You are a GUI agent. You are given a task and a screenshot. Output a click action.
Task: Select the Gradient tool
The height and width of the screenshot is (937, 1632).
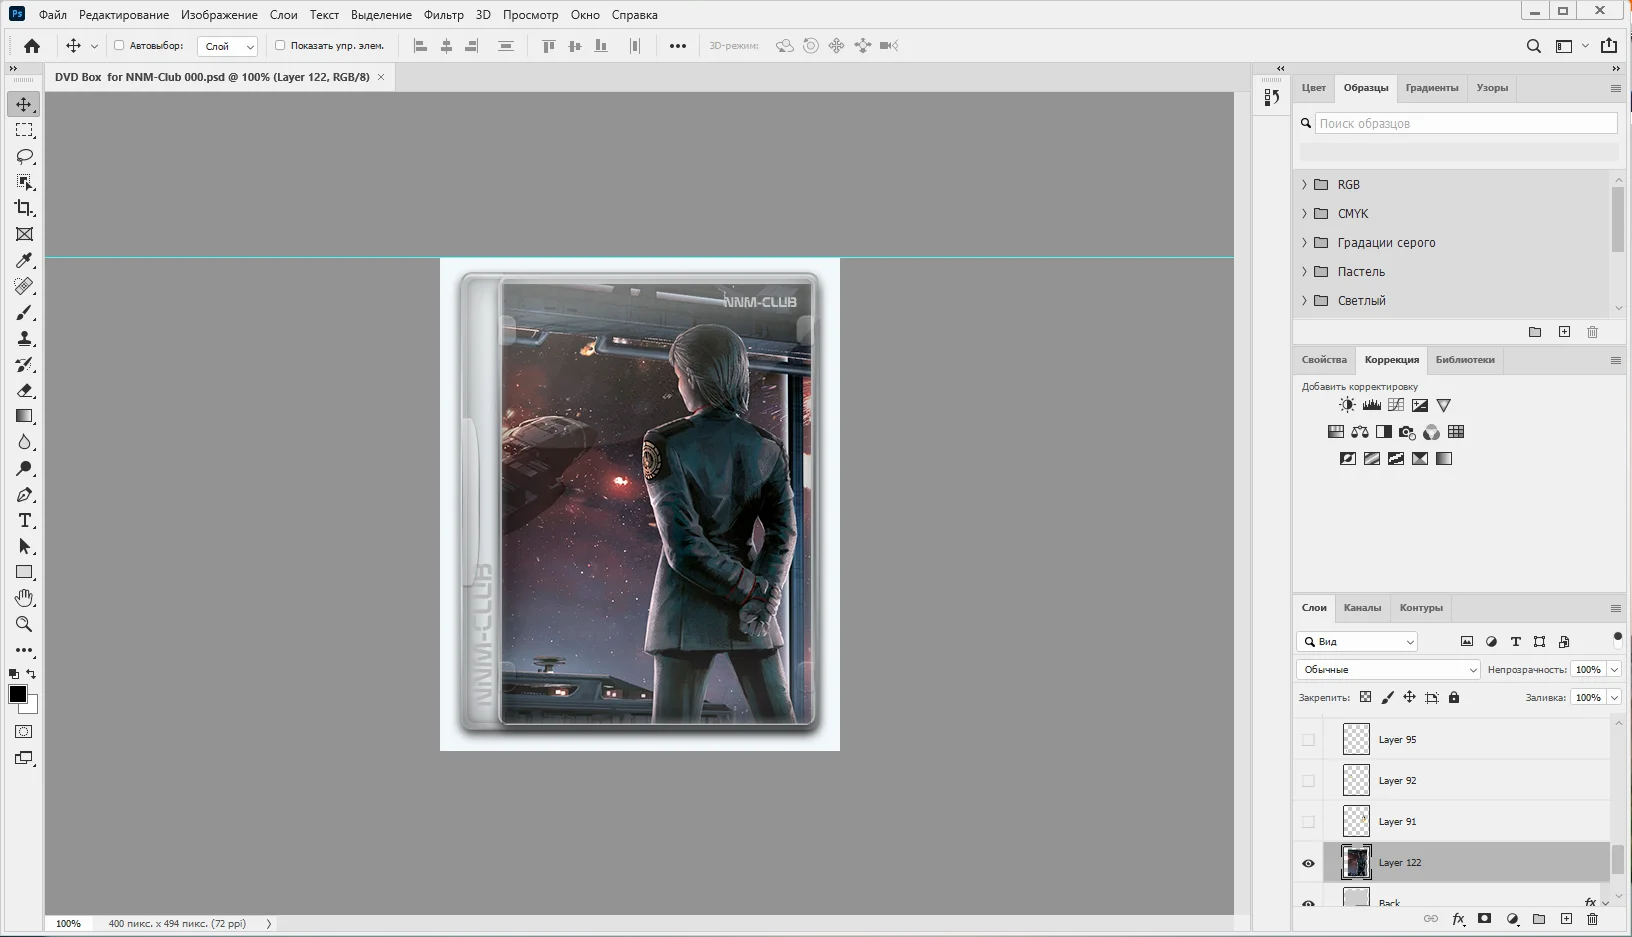(24, 416)
